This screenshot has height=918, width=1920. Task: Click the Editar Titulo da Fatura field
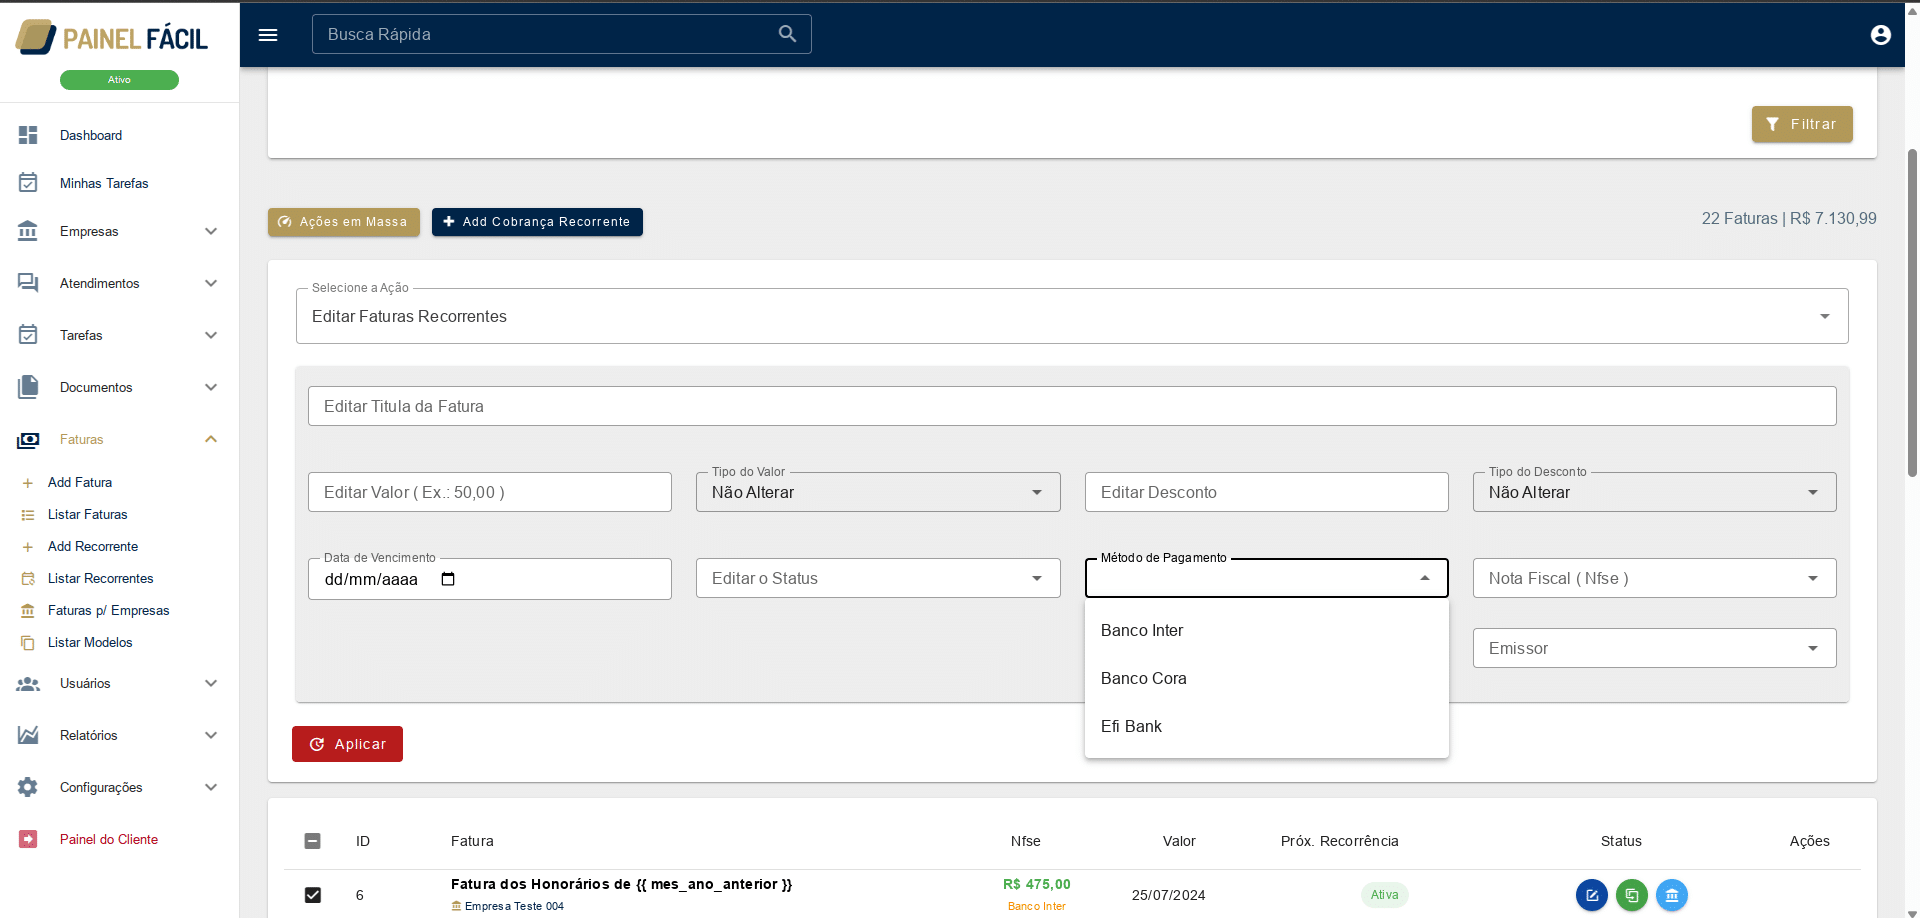[1071, 406]
